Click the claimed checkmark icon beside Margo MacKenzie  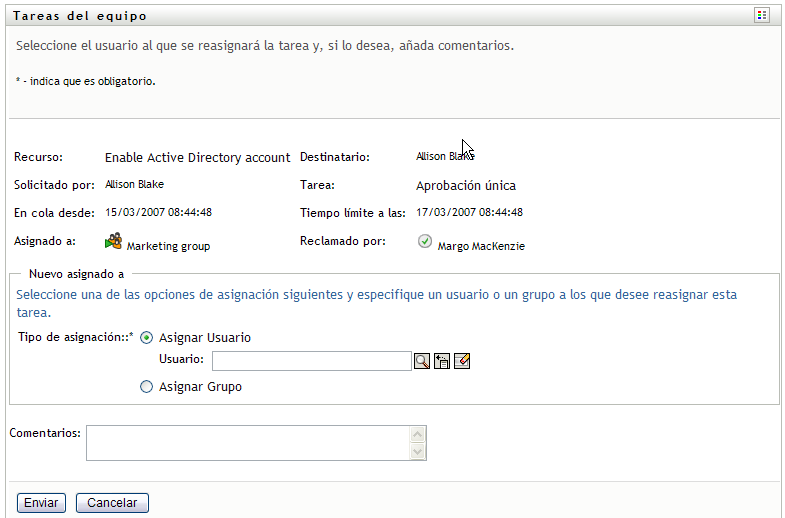tap(425, 241)
